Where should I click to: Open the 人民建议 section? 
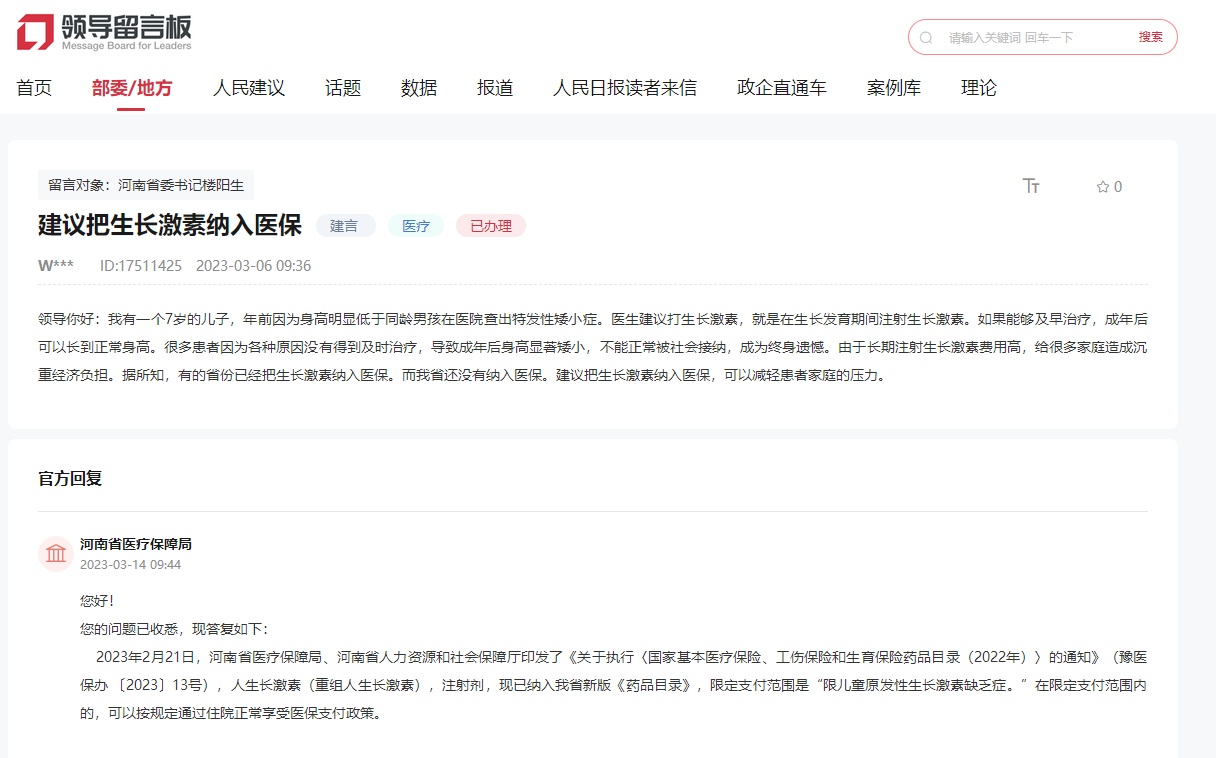(249, 88)
